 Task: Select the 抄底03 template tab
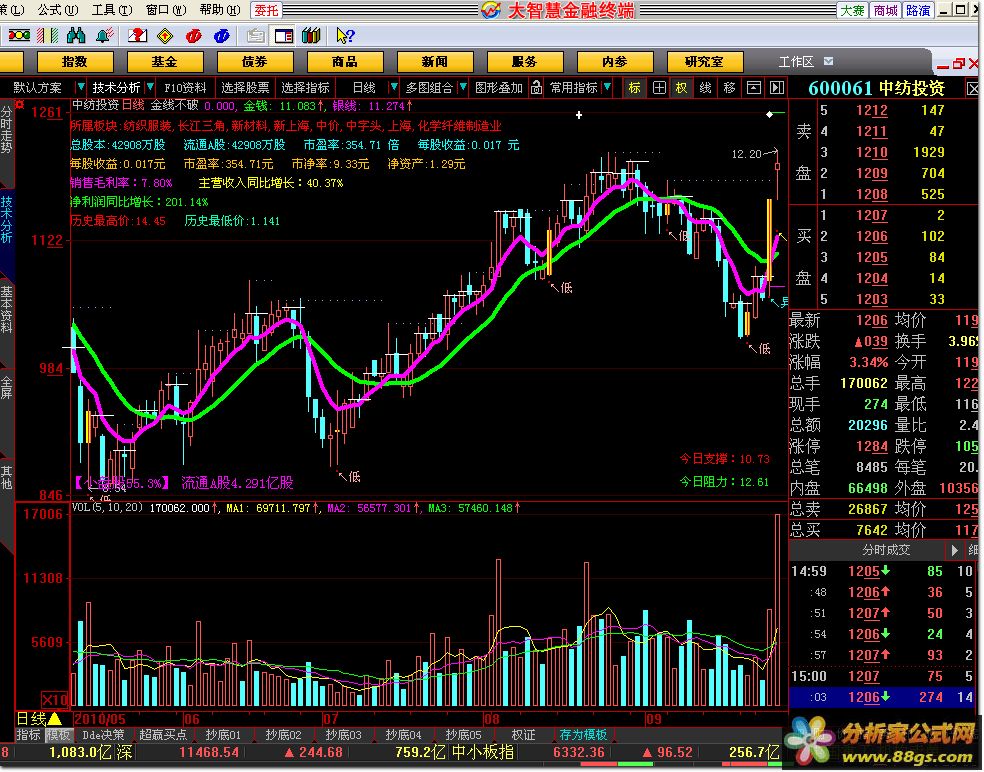click(x=343, y=735)
